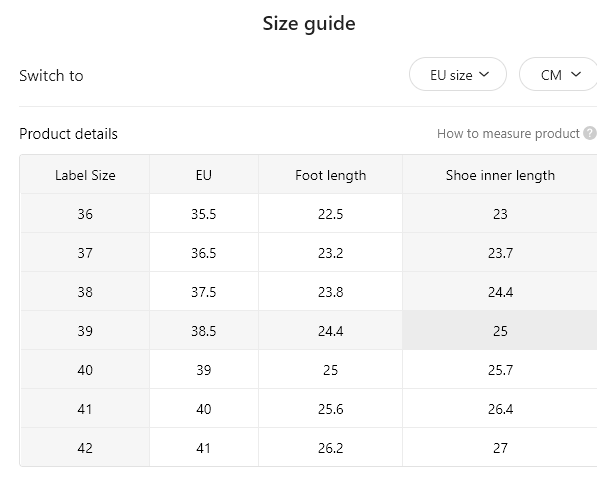Select the Label Size column header
Screen dimensions: 597x477
pos(85,175)
